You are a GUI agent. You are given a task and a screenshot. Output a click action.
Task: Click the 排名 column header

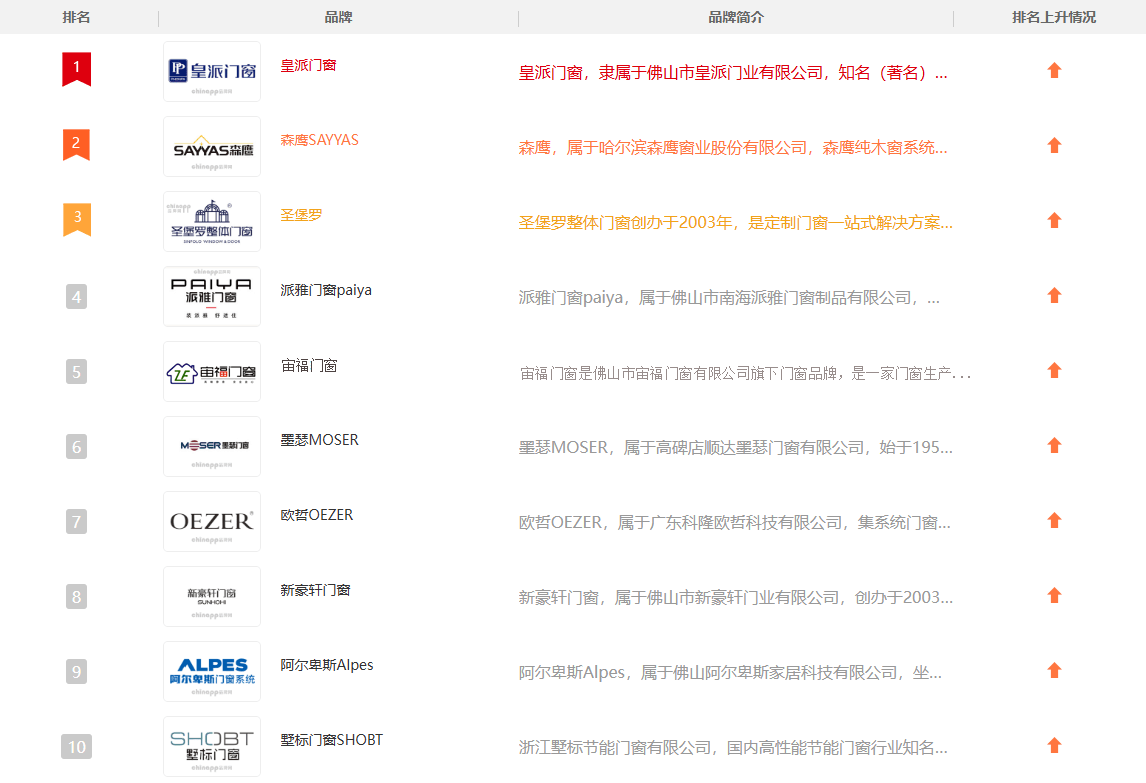click(x=77, y=17)
